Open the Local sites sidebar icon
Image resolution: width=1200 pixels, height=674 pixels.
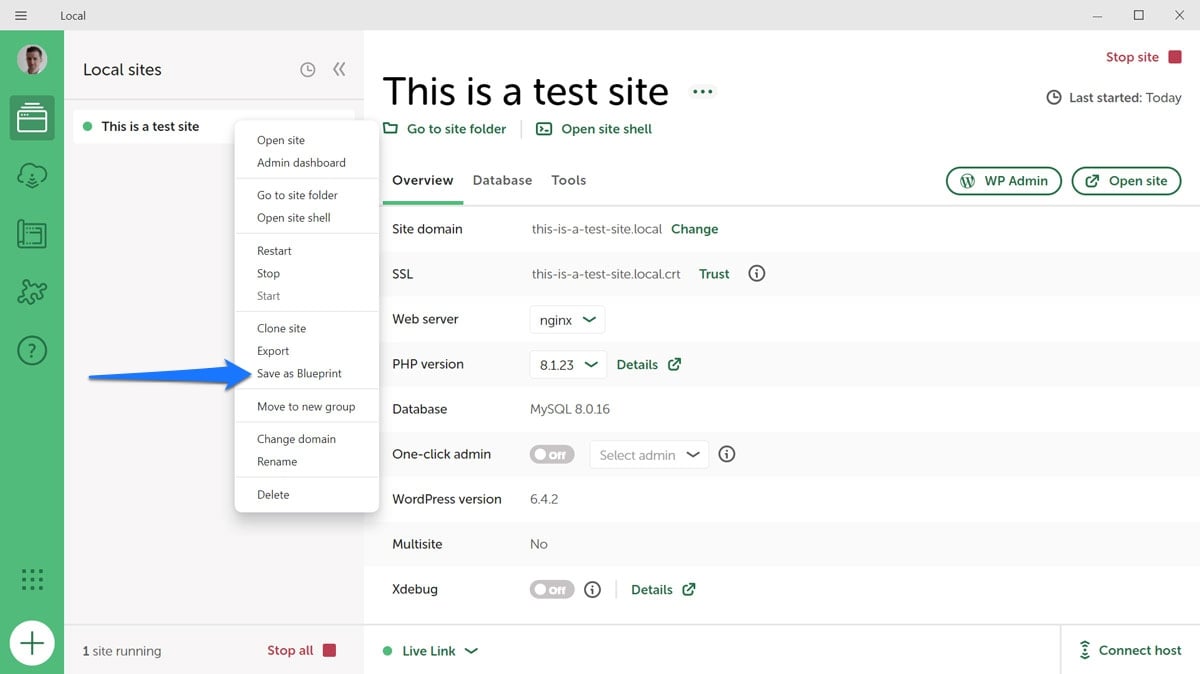tap(32, 119)
